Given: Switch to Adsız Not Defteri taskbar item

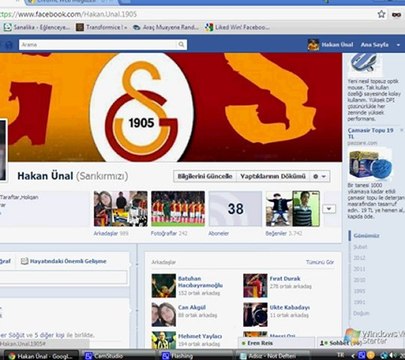Looking at the screenshot, I should [272, 356].
